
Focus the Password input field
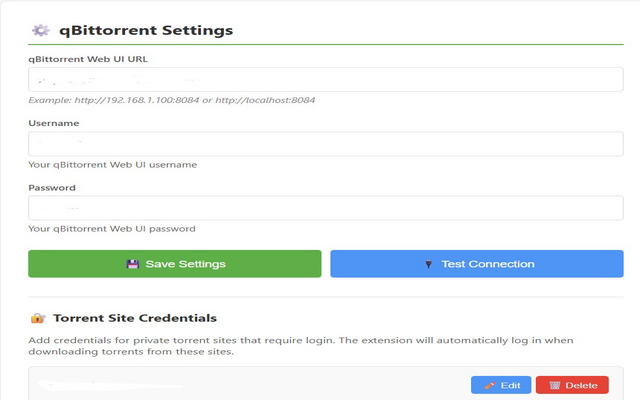tap(326, 208)
